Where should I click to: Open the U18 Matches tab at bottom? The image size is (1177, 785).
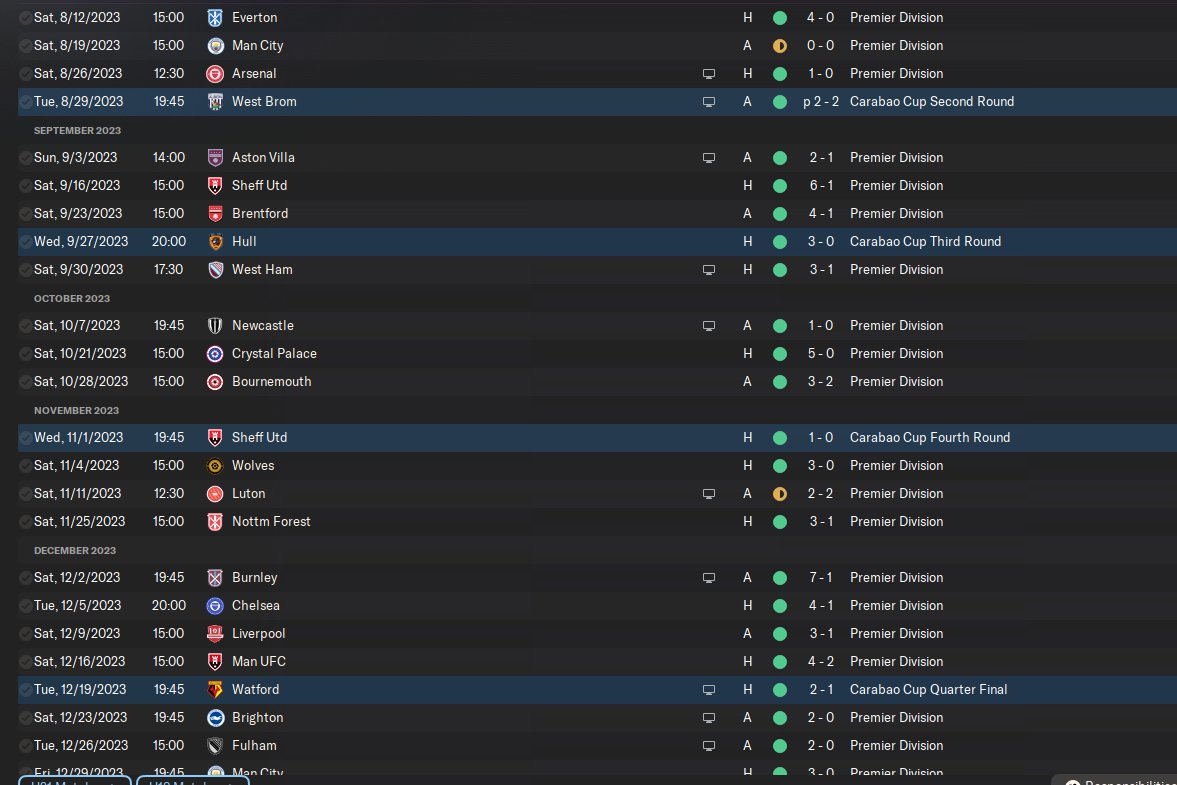(x=193, y=780)
